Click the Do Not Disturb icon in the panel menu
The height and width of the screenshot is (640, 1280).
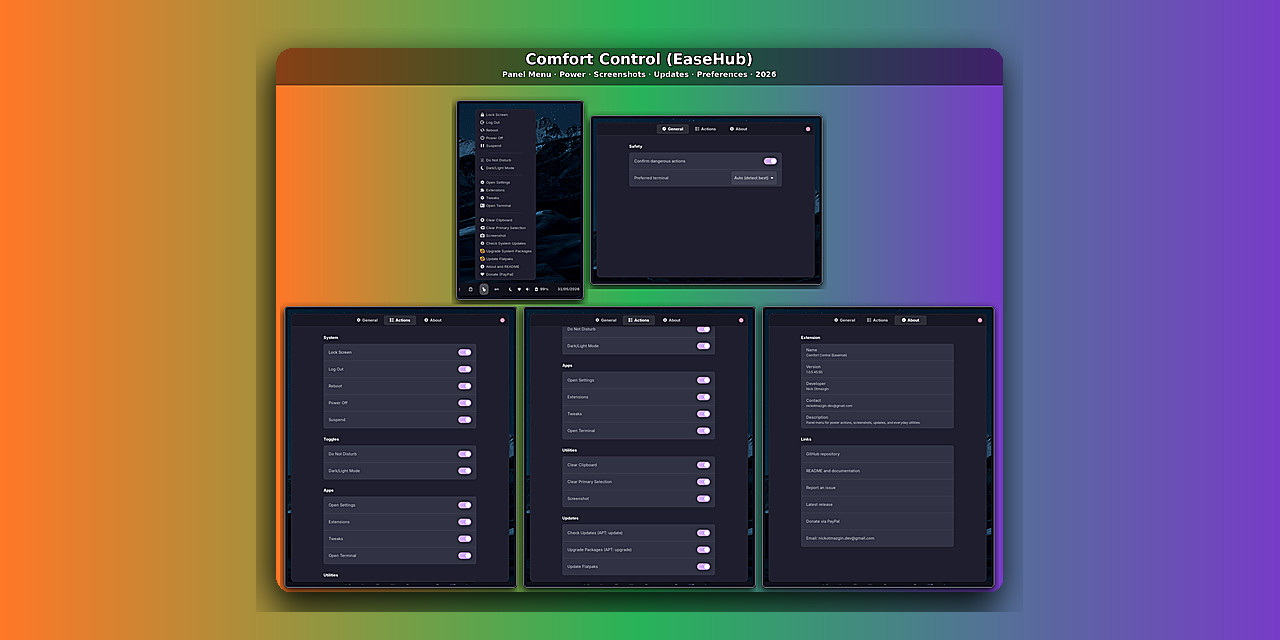[481, 160]
